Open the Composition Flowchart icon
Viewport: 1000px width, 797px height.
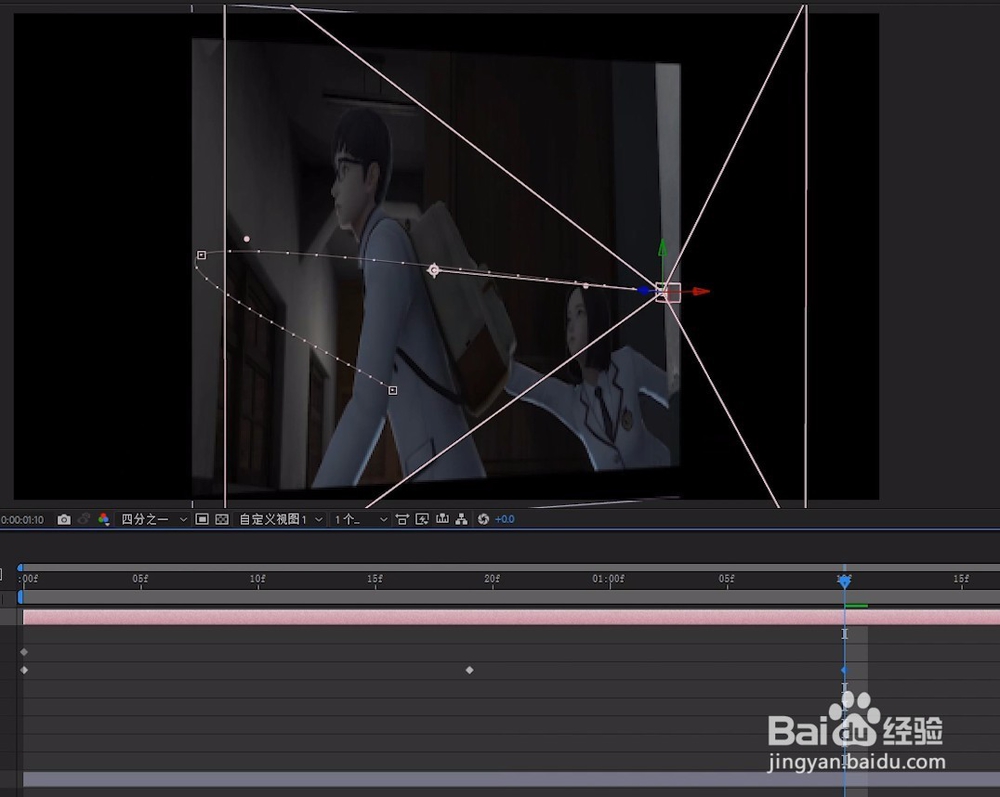[x=462, y=520]
